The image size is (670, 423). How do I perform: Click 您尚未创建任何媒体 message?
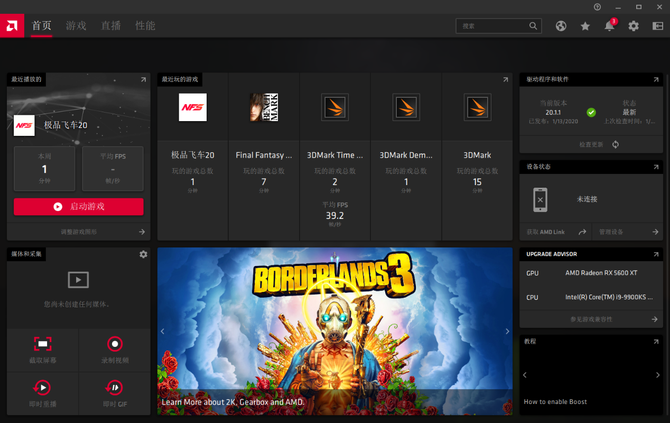tap(77, 304)
